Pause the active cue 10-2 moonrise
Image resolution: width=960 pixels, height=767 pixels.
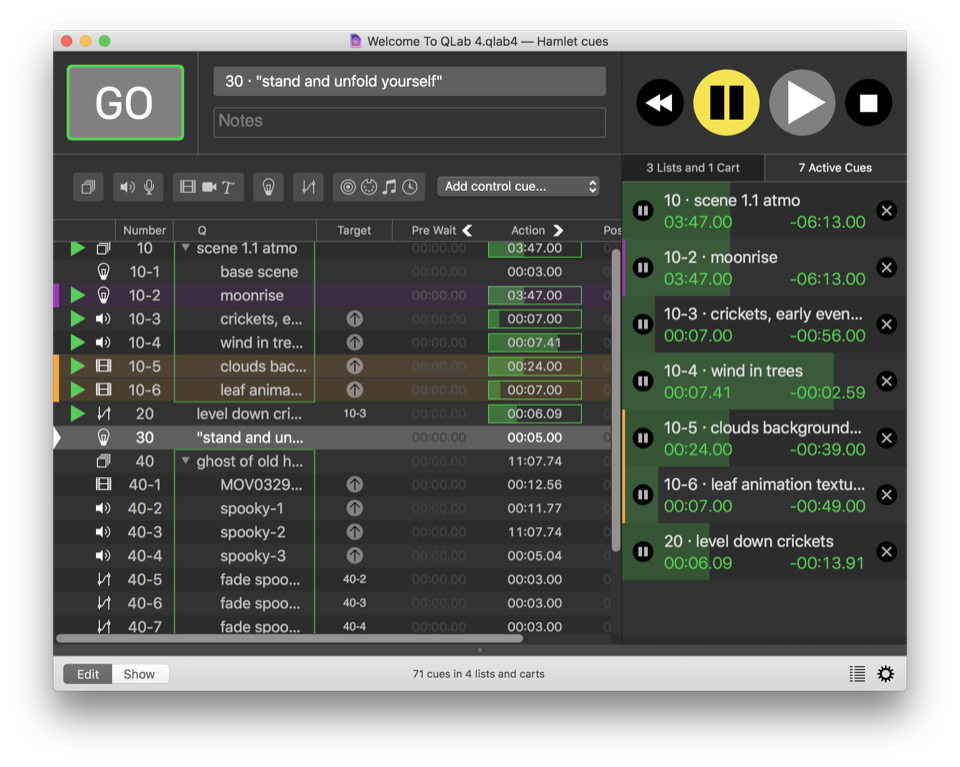643,268
